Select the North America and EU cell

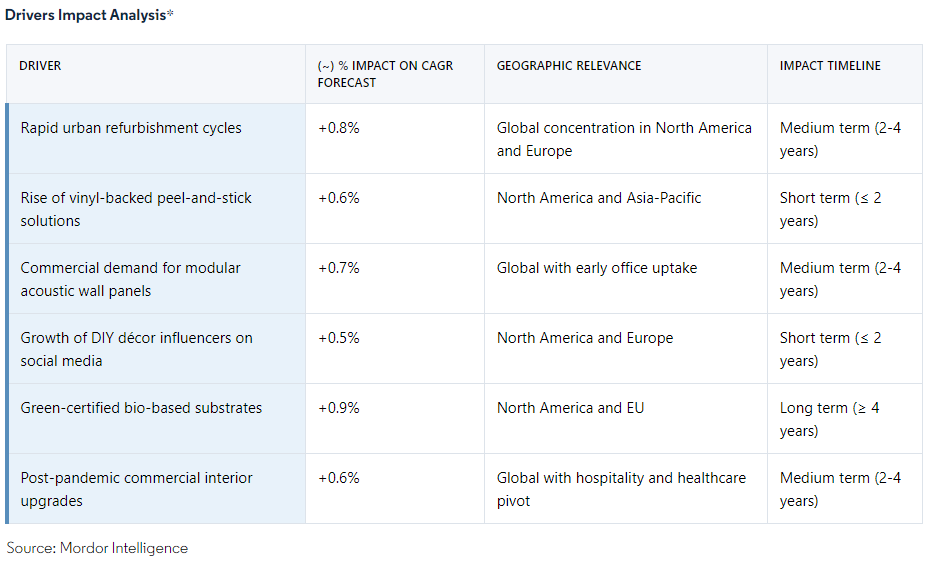[x=570, y=408]
